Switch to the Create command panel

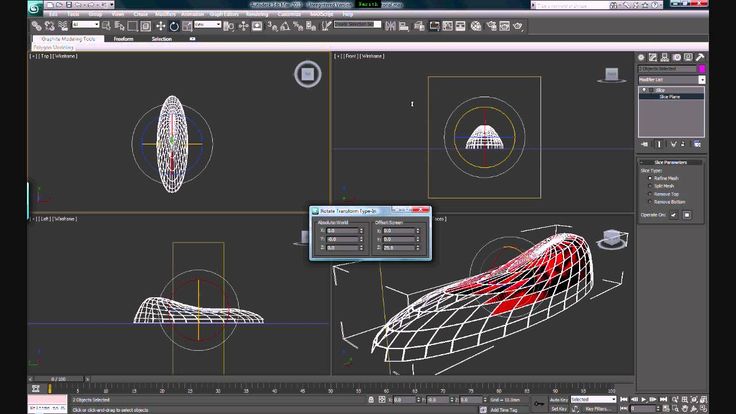tap(641, 57)
